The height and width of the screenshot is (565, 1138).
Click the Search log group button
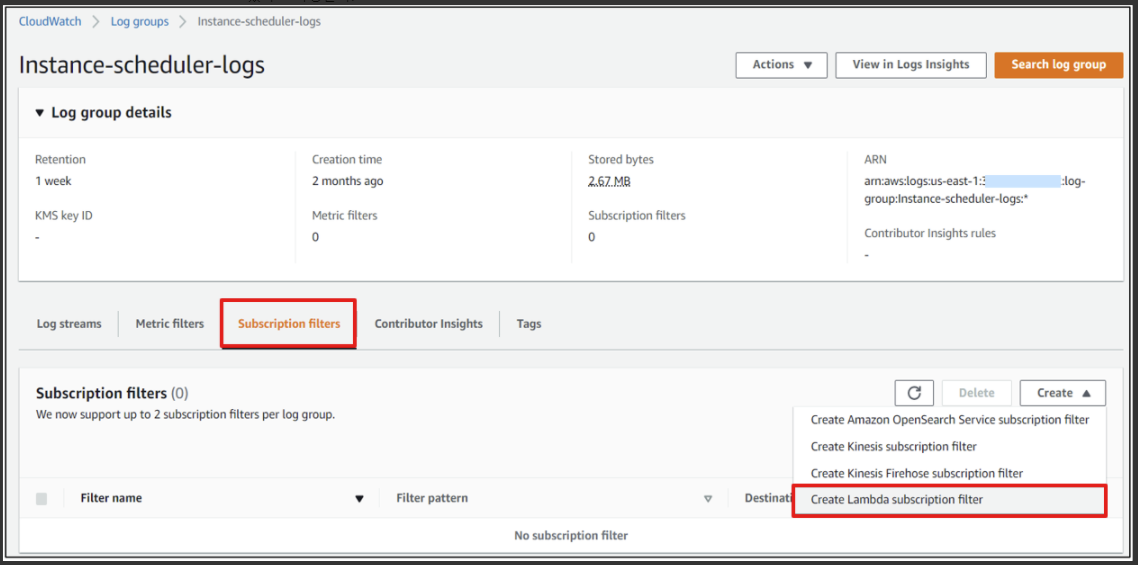[x=1058, y=65]
